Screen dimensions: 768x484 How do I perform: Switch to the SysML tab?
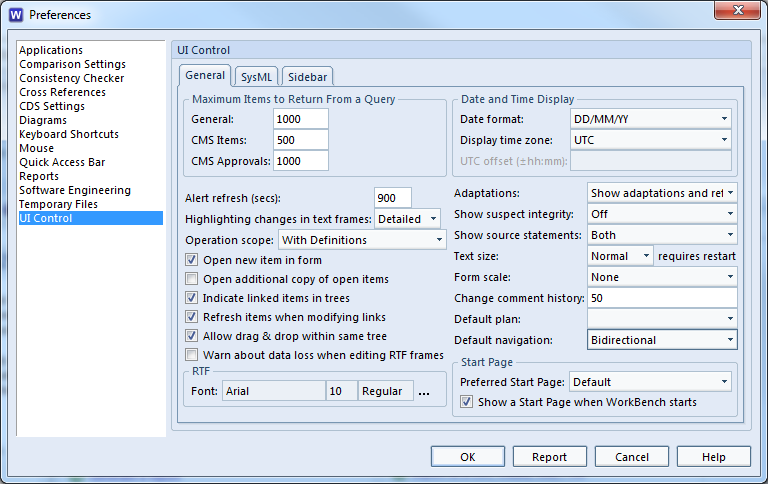pyautogui.click(x=256, y=77)
